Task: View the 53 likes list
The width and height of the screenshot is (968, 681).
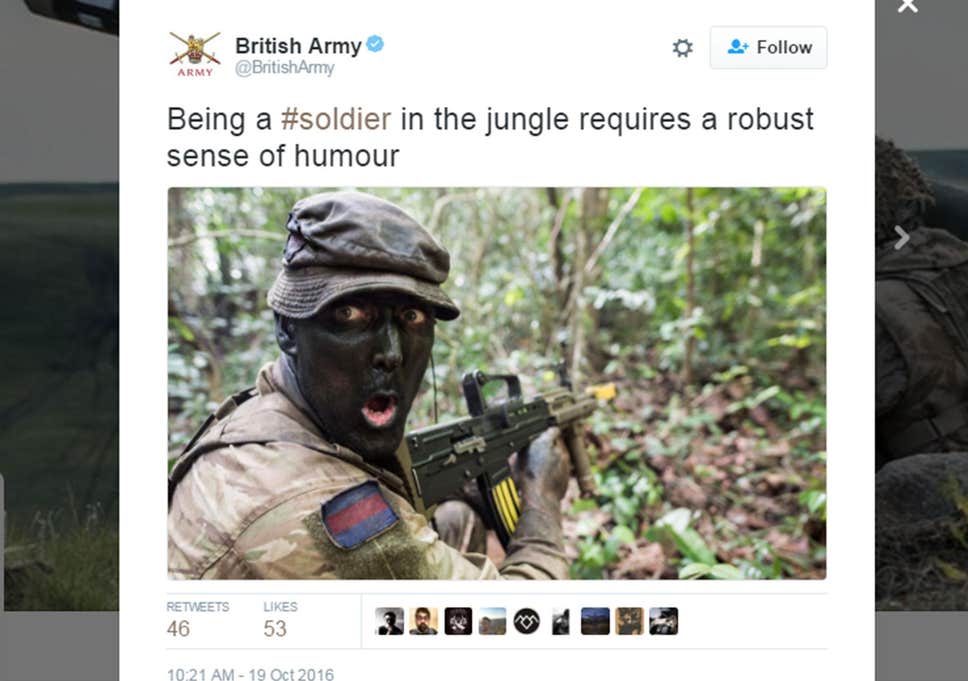Action: pyautogui.click(x=280, y=620)
